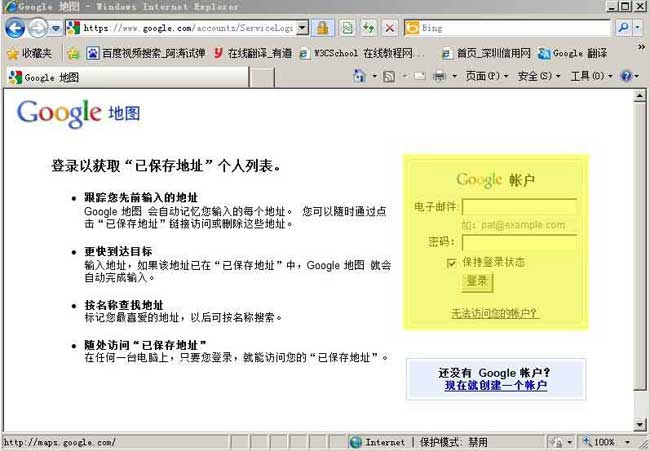Click the 密码 password input field
Viewport: 650px width, 451px height.
(519, 242)
